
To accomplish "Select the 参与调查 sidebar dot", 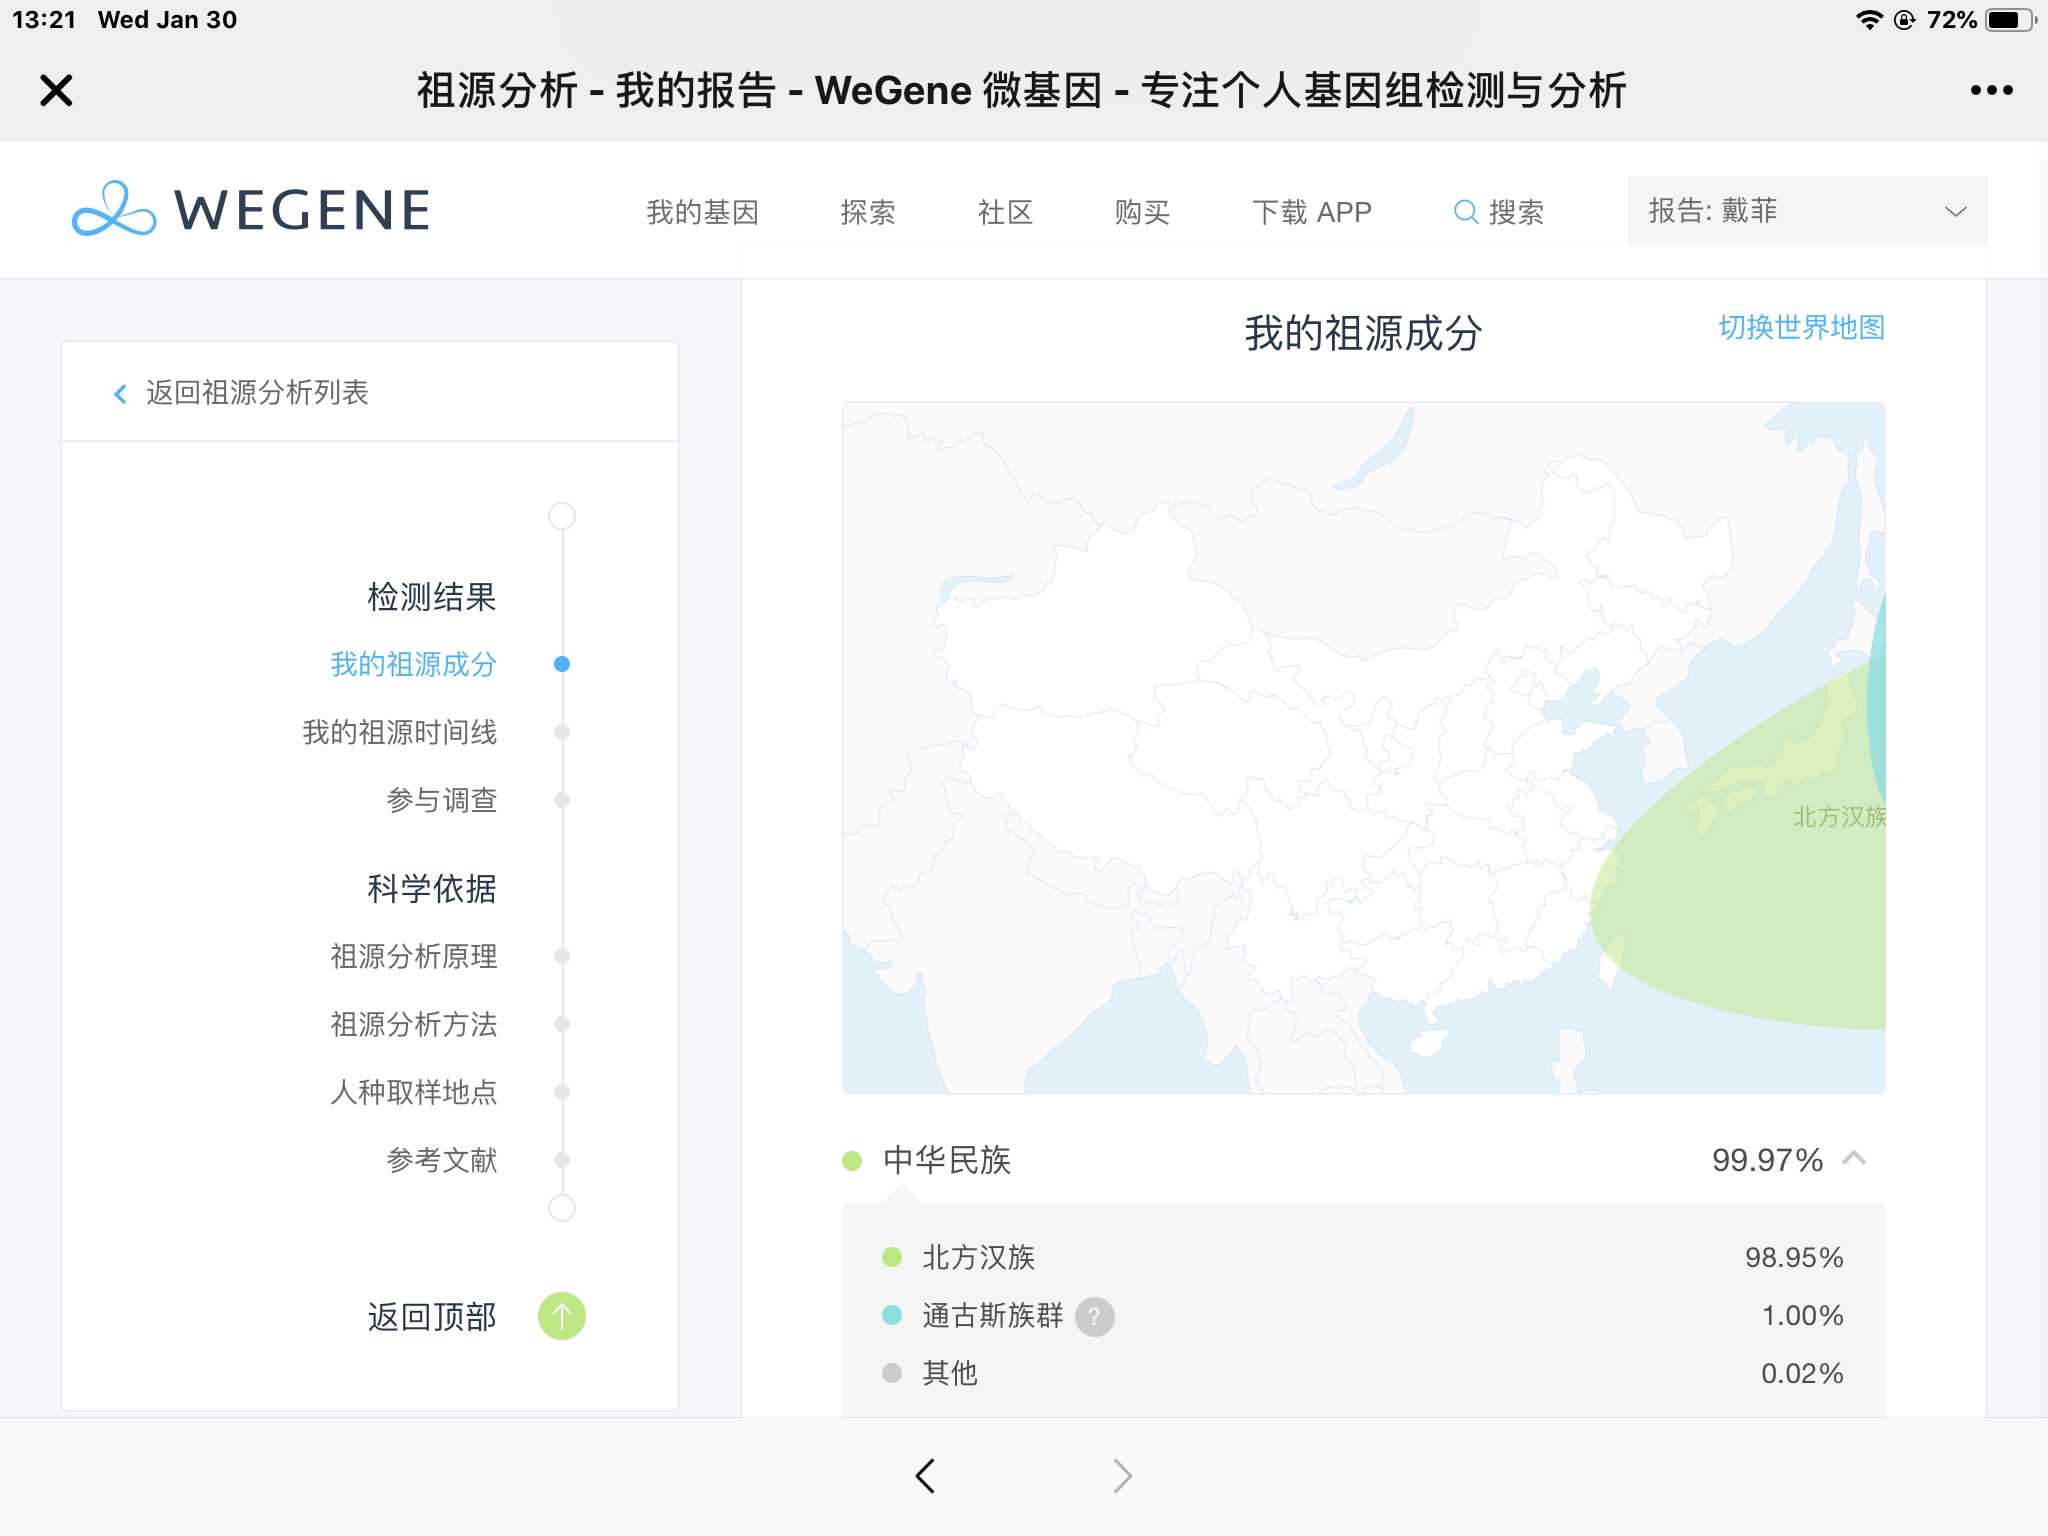I will (x=562, y=800).
